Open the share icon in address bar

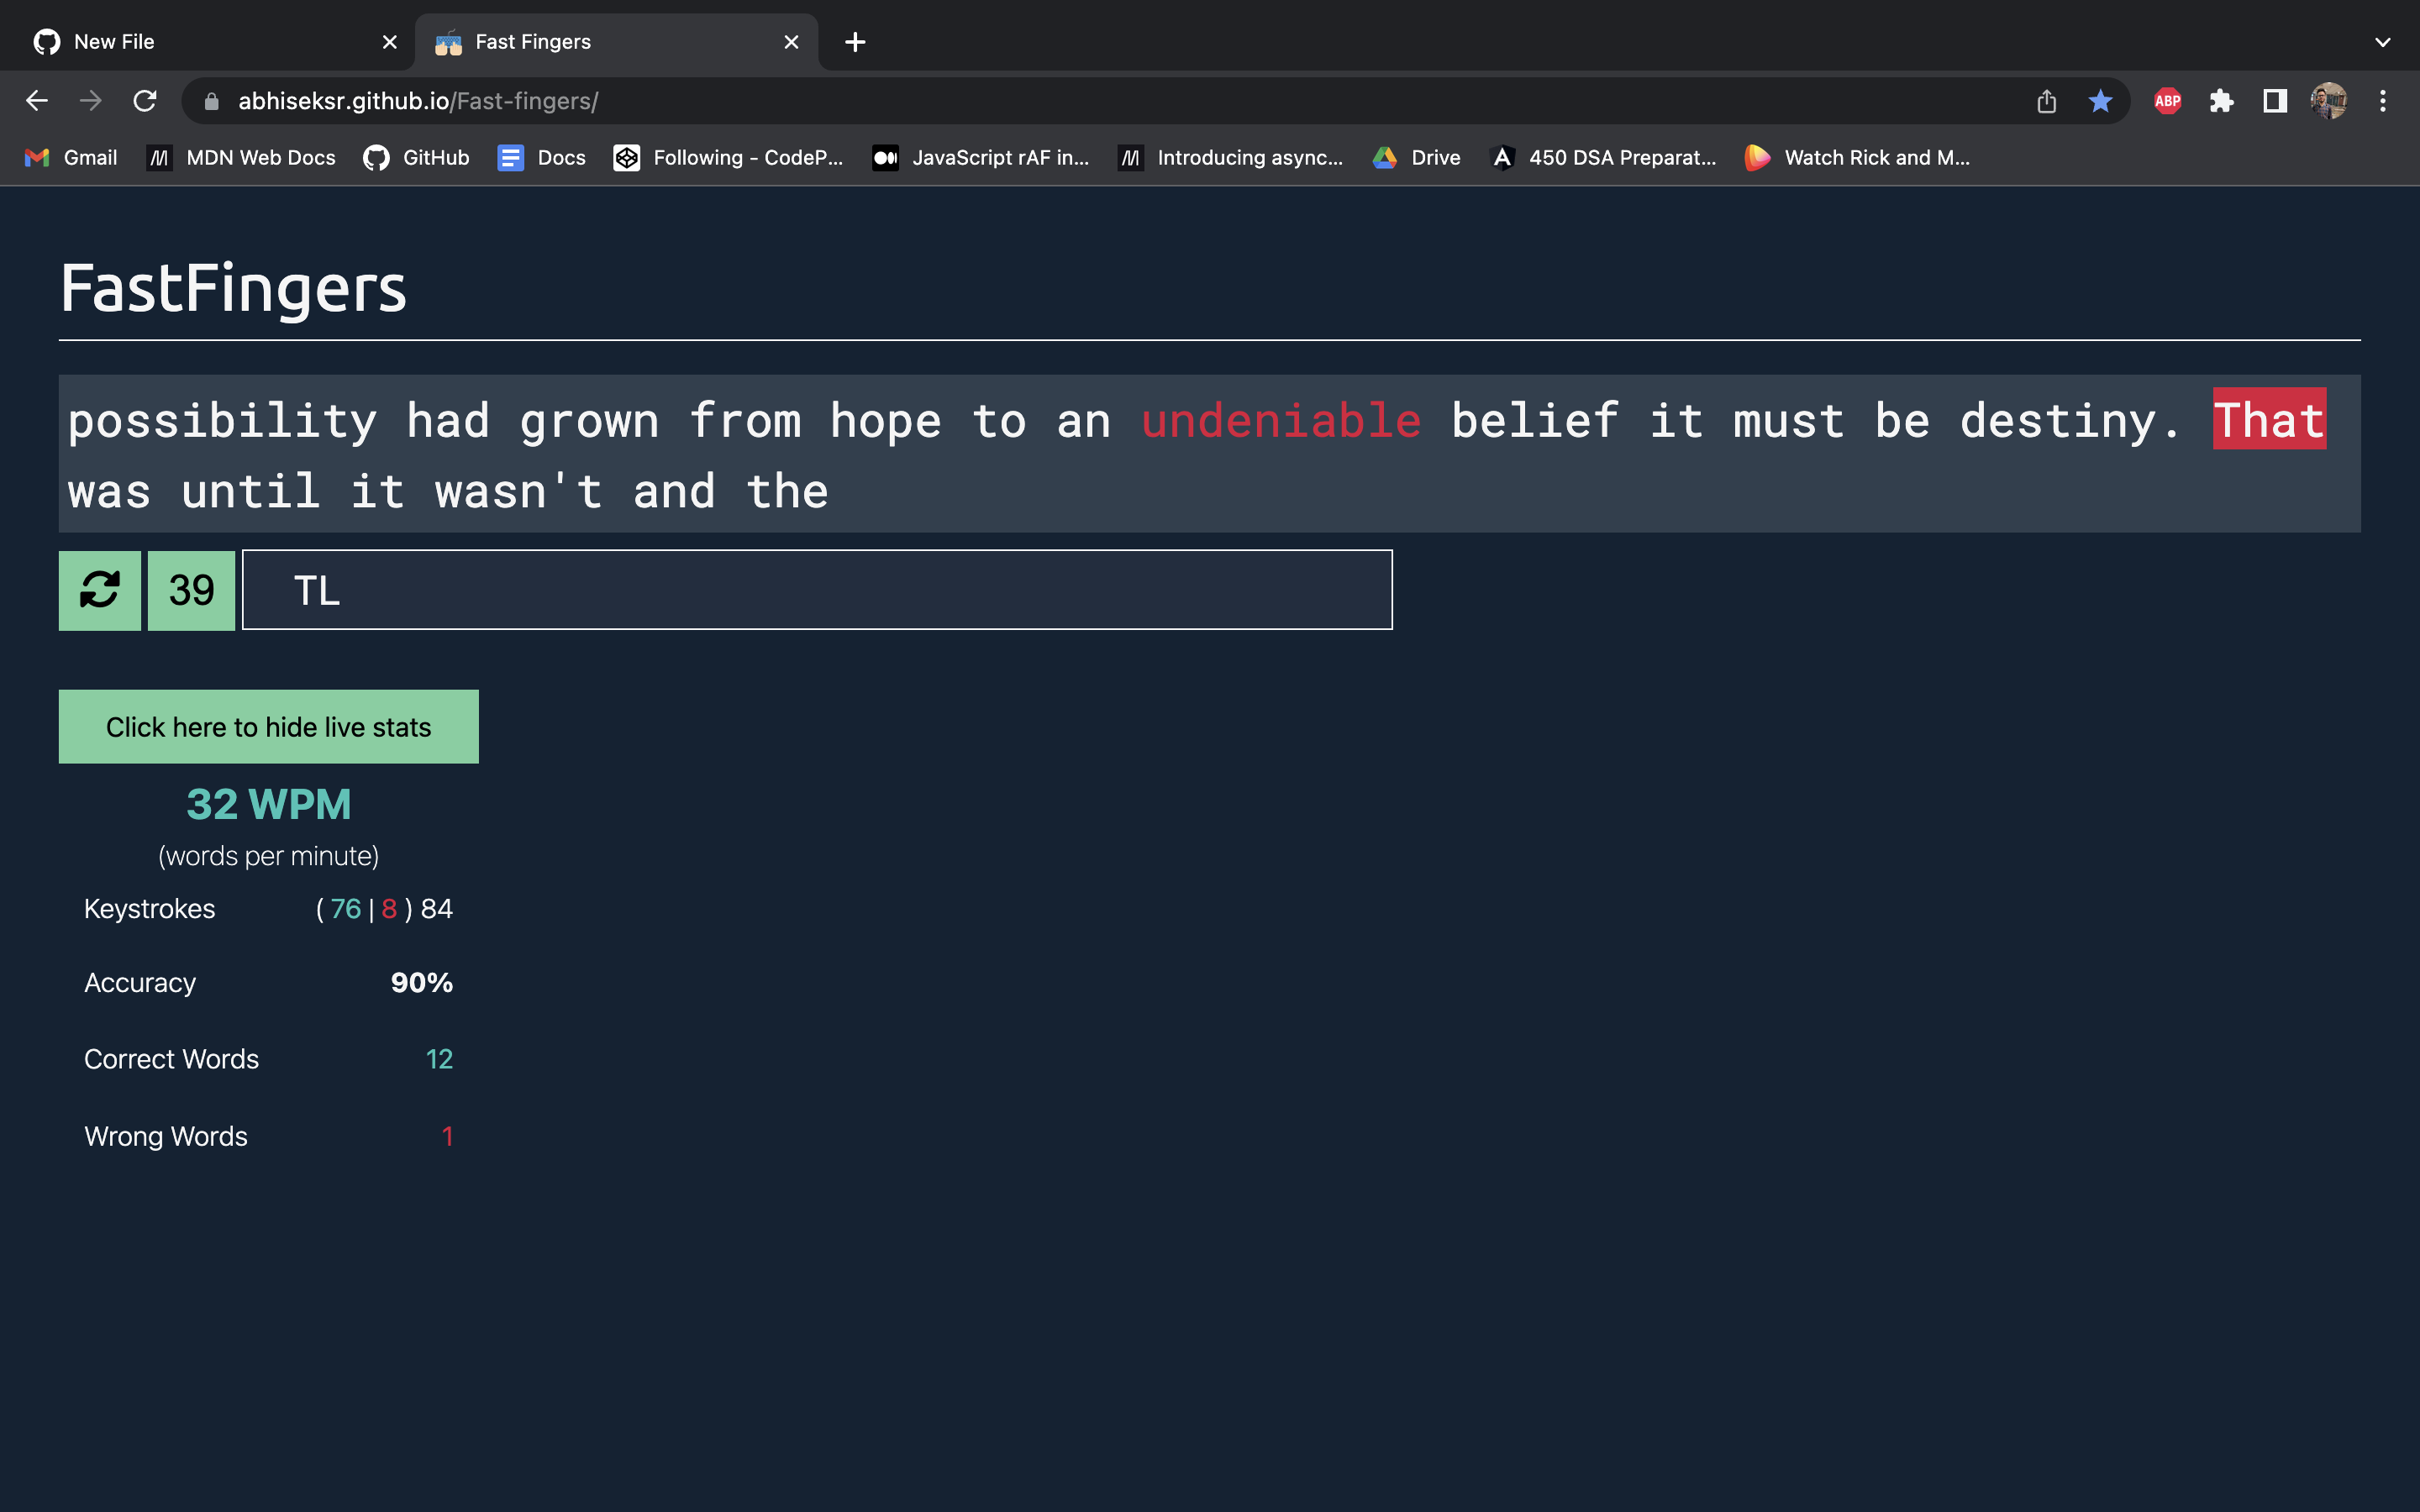pos(2047,100)
